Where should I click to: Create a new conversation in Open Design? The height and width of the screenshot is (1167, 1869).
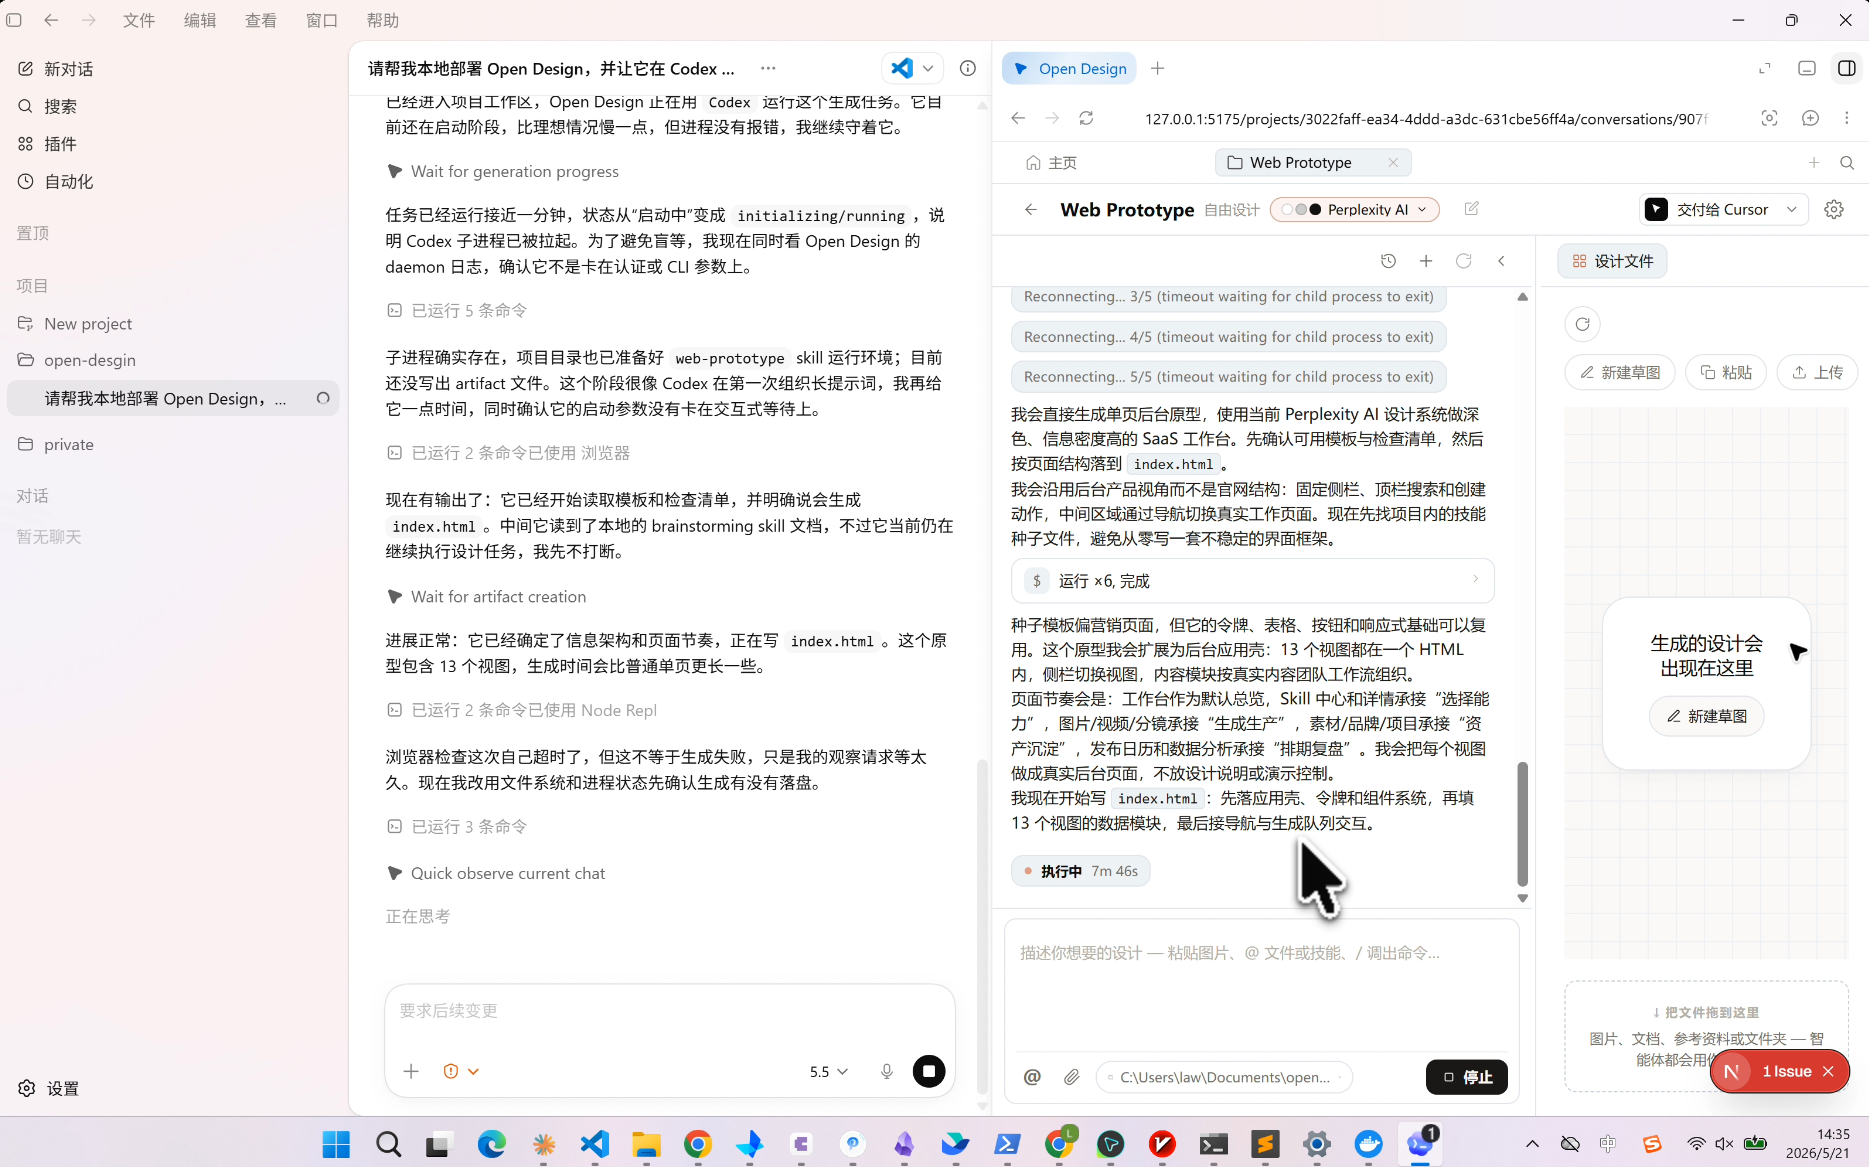pos(1426,261)
